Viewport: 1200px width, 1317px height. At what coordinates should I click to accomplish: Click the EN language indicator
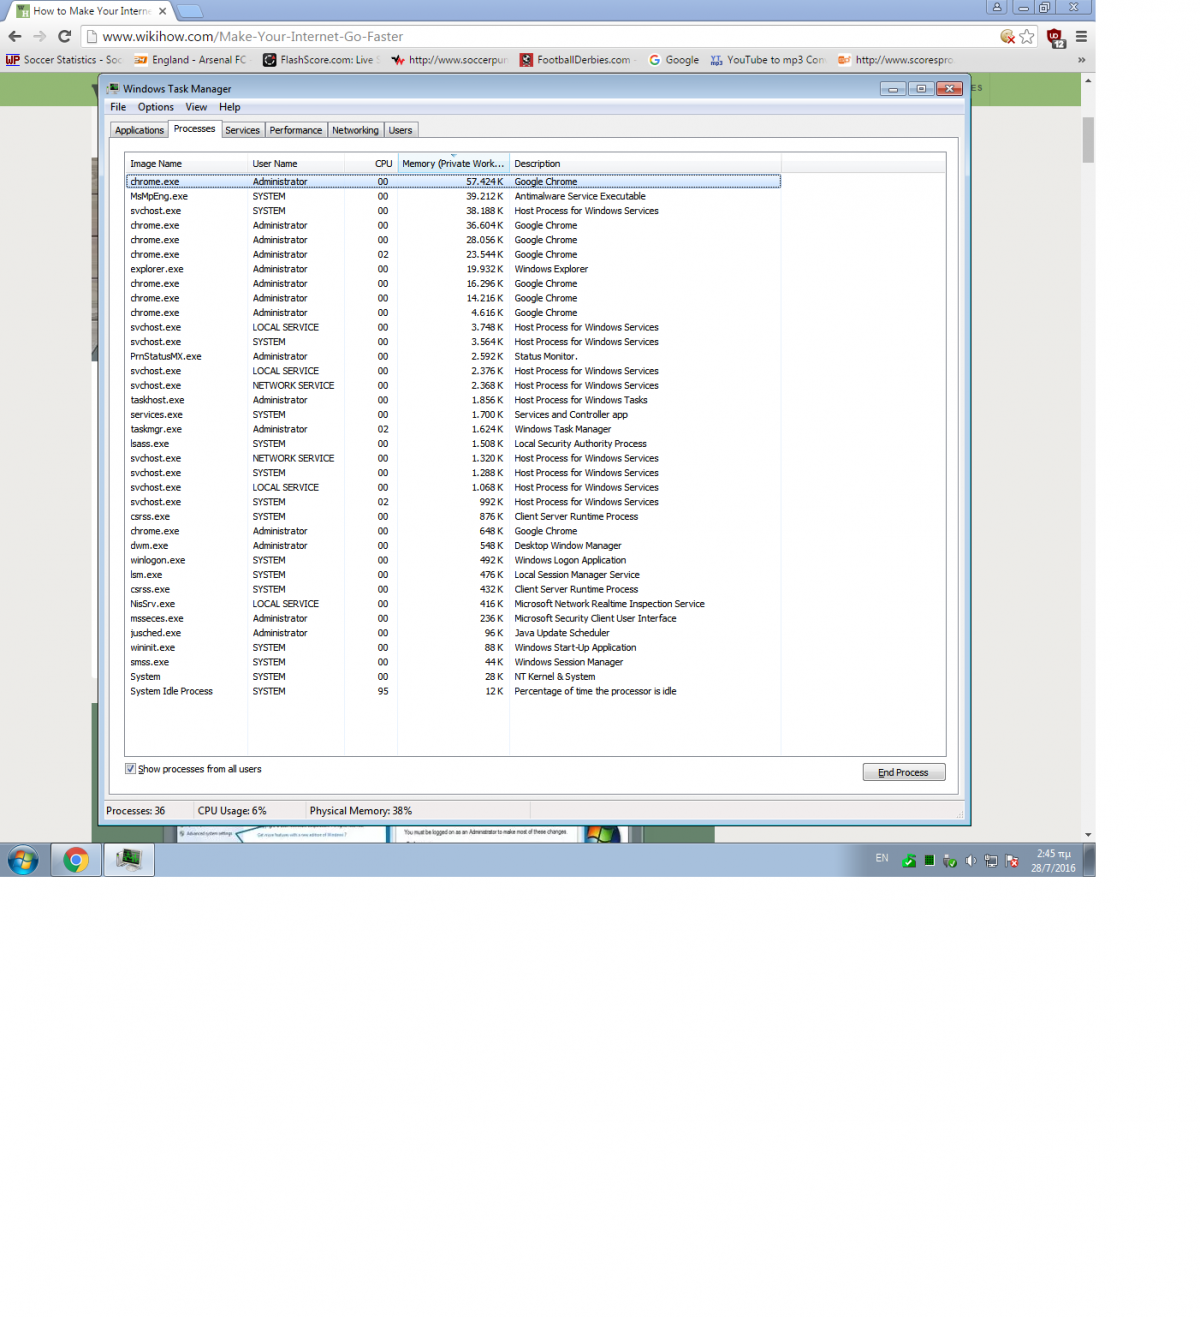tap(881, 858)
